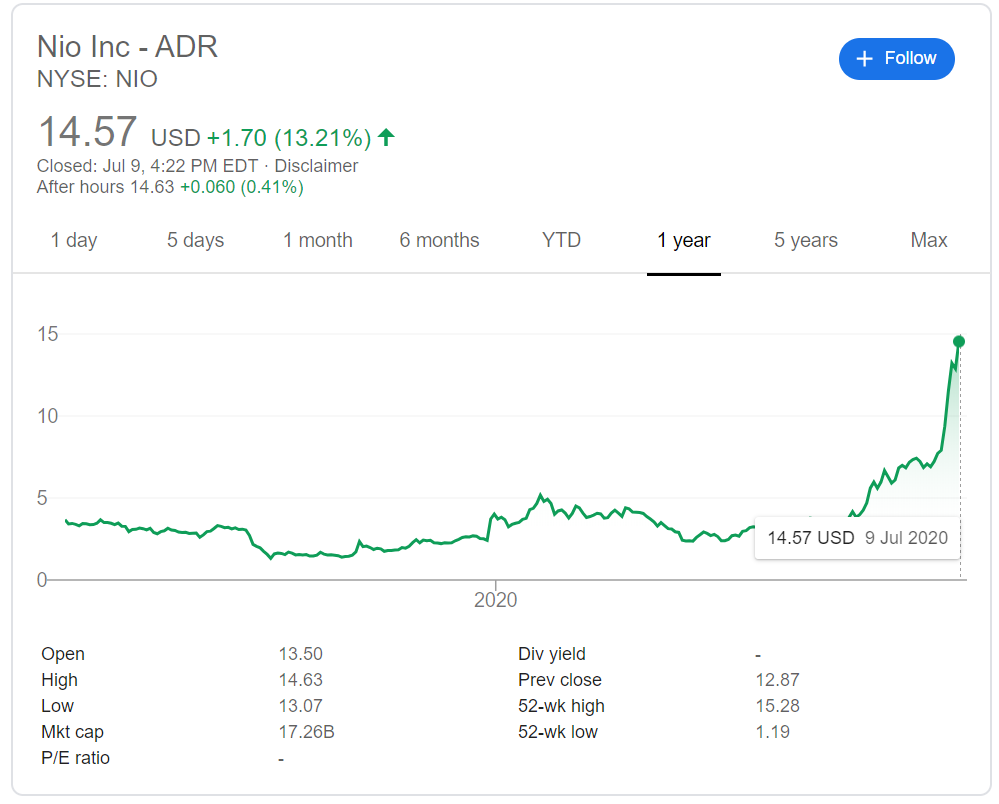The image size is (999, 804).
Task: Click the green up arrow icon
Action: (x=386, y=137)
